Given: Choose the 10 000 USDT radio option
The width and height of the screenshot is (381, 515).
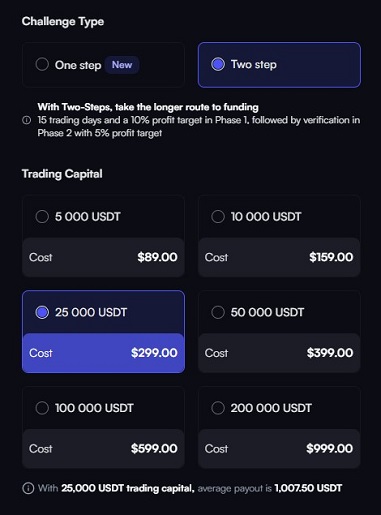Looking at the screenshot, I should coord(218,217).
